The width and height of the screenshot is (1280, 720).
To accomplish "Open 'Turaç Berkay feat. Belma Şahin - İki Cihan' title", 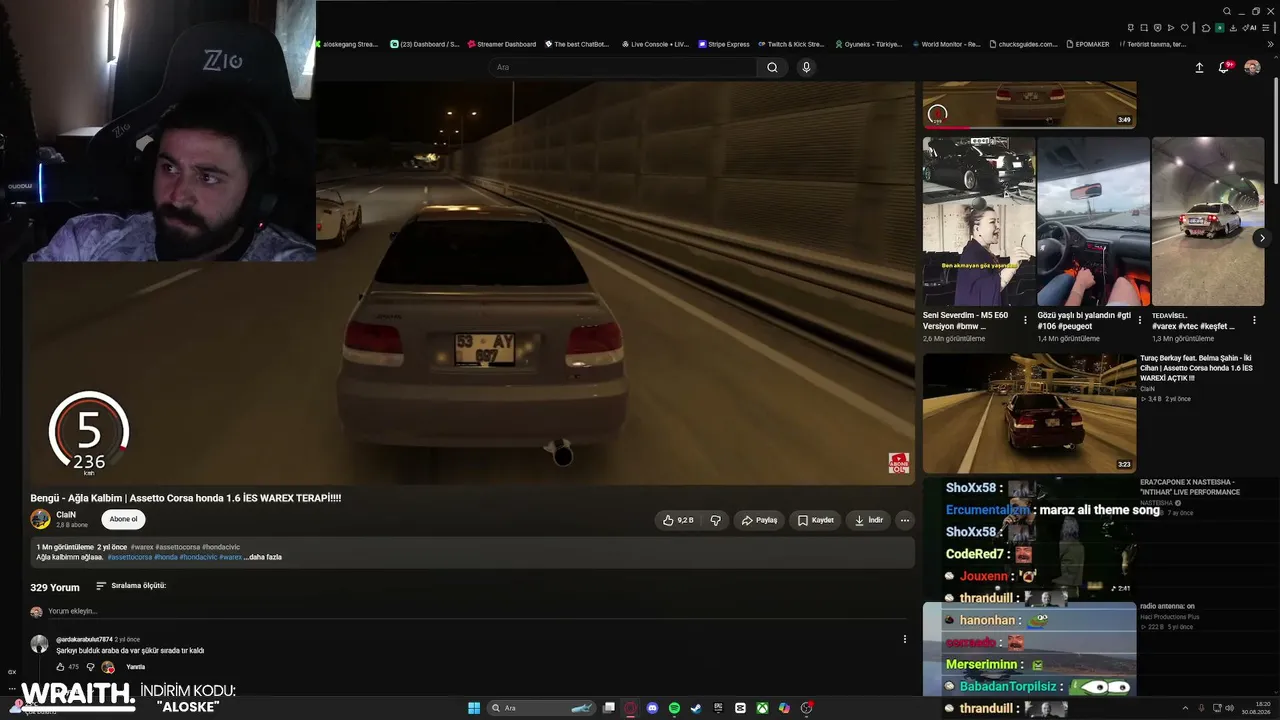I will tap(1196, 368).
